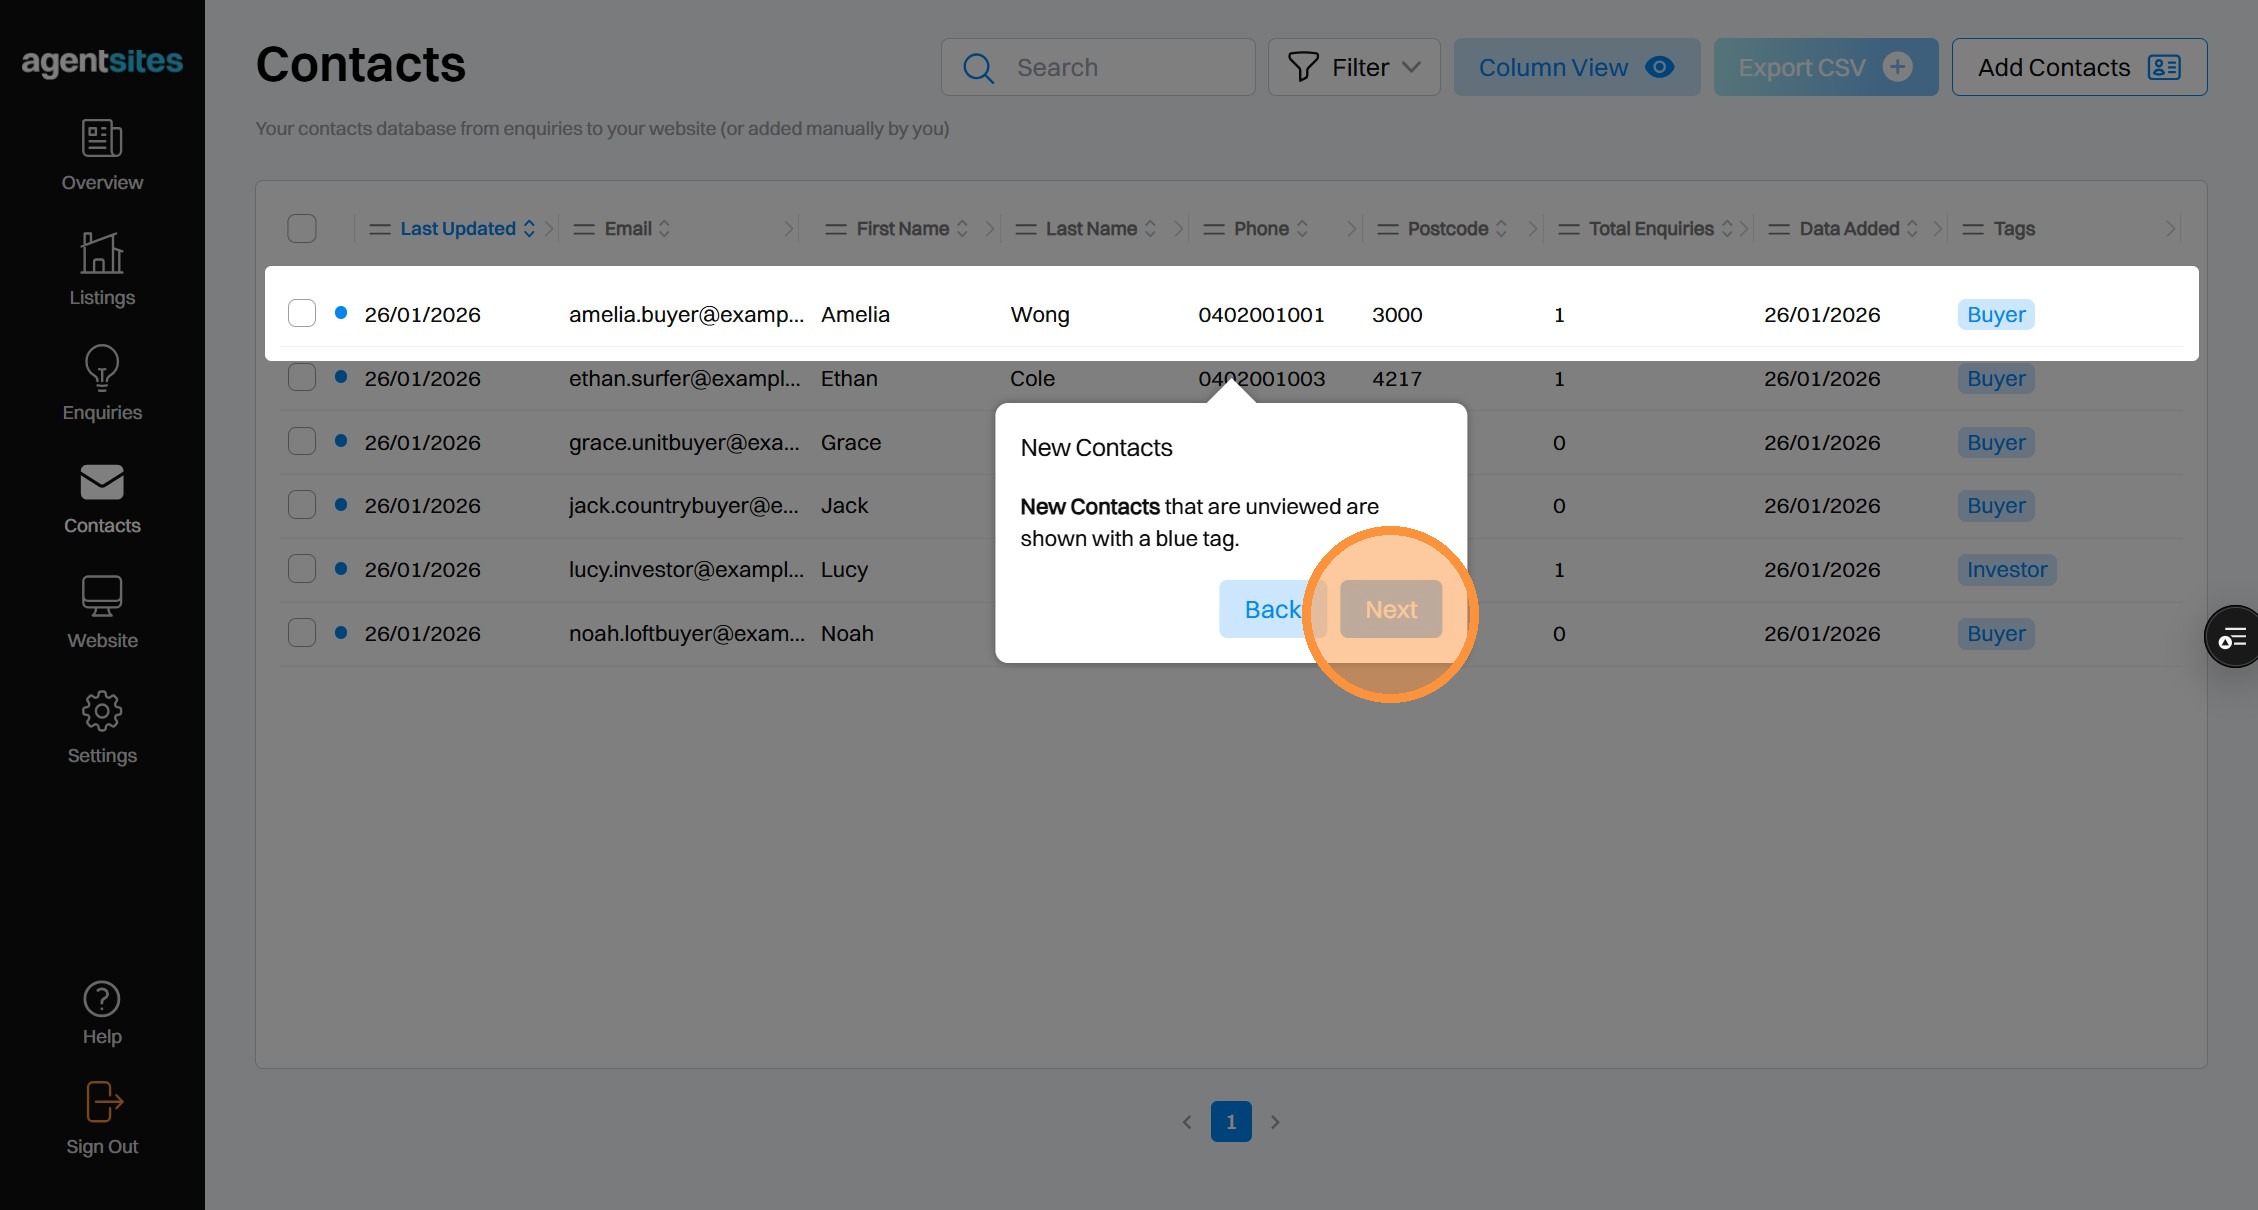Open the Overview sidebar icon

click(x=102, y=139)
